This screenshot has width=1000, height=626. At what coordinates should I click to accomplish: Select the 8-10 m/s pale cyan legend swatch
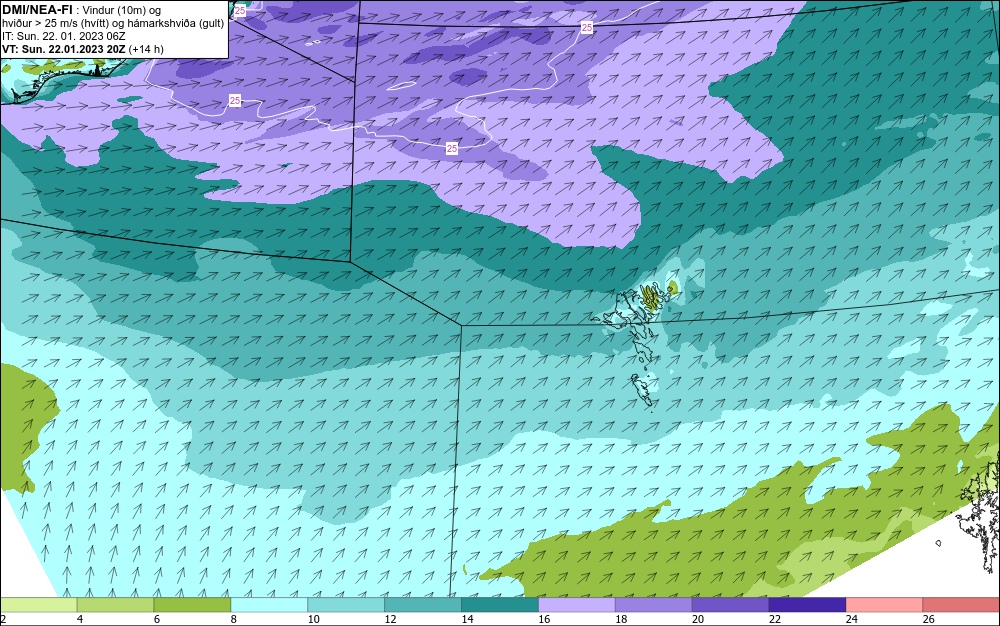pos(269,604)
